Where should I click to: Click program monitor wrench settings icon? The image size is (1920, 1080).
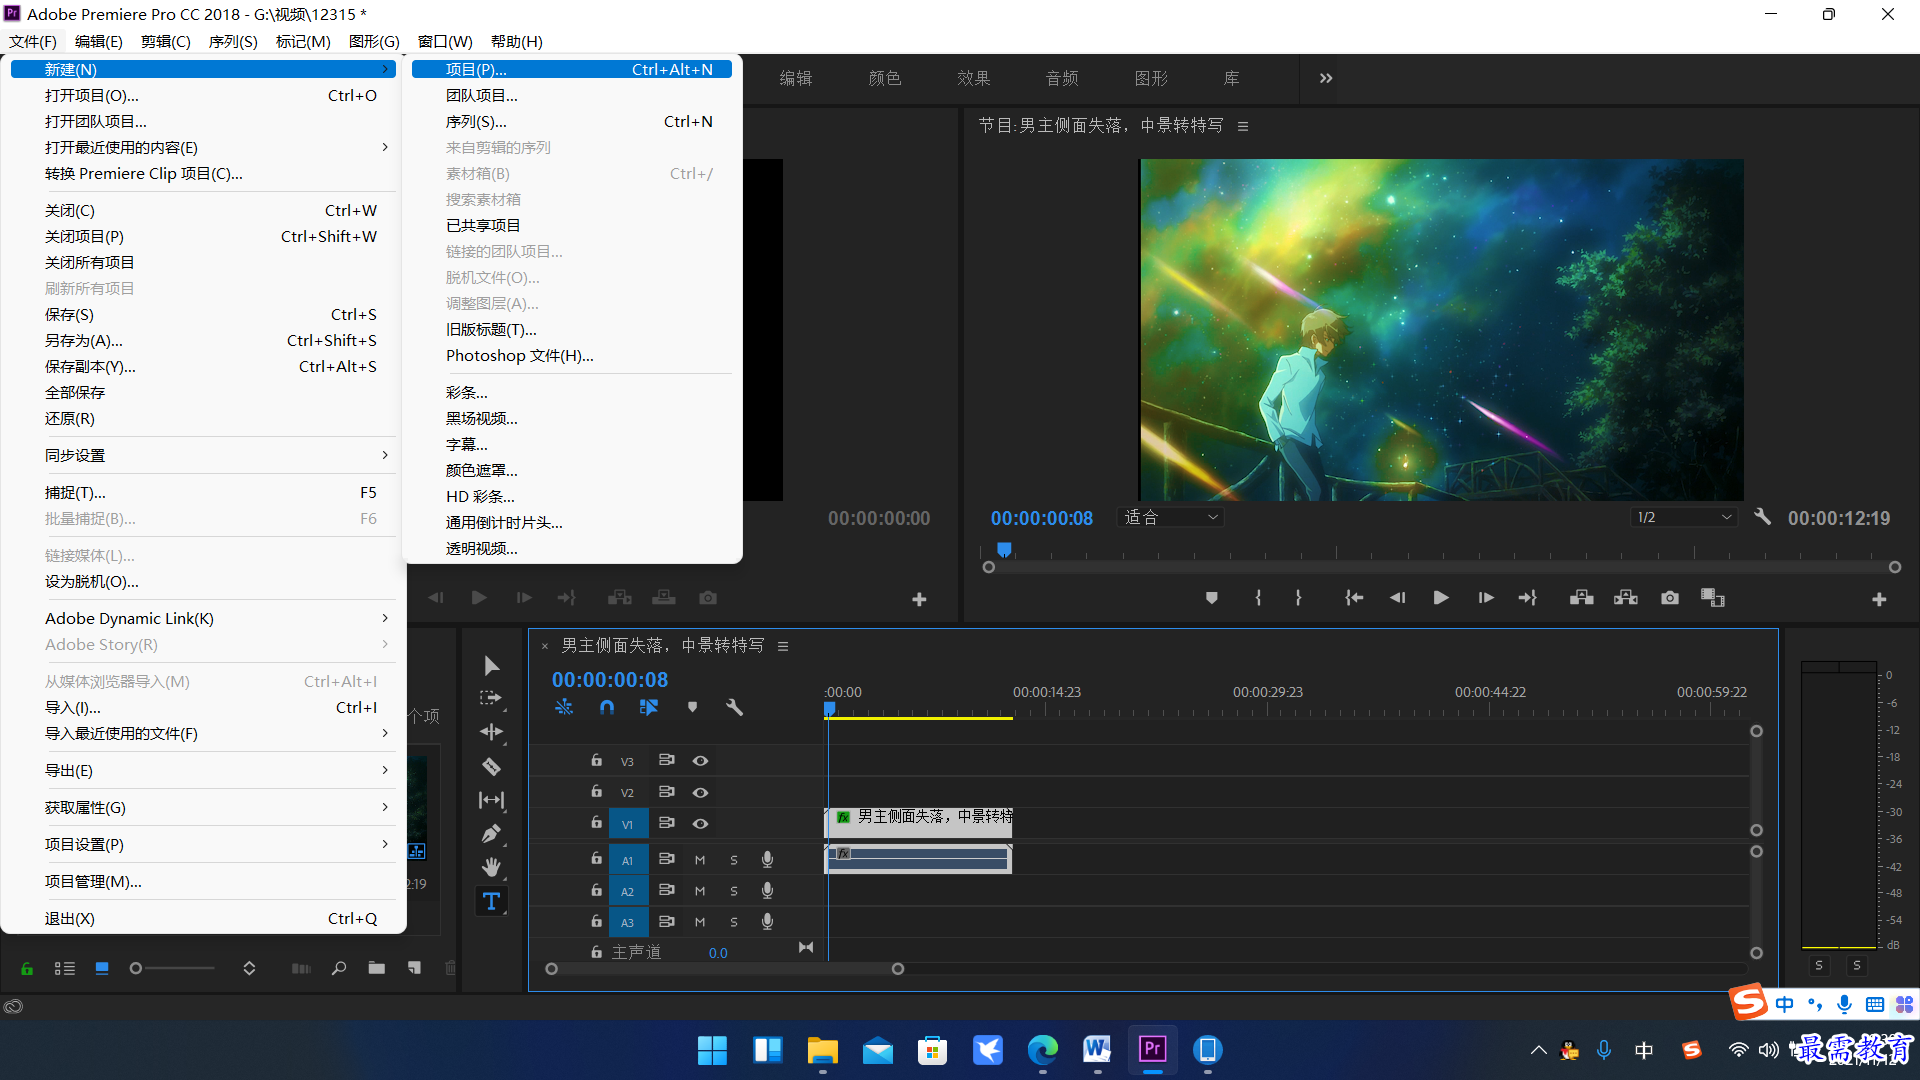point(1762,517)
